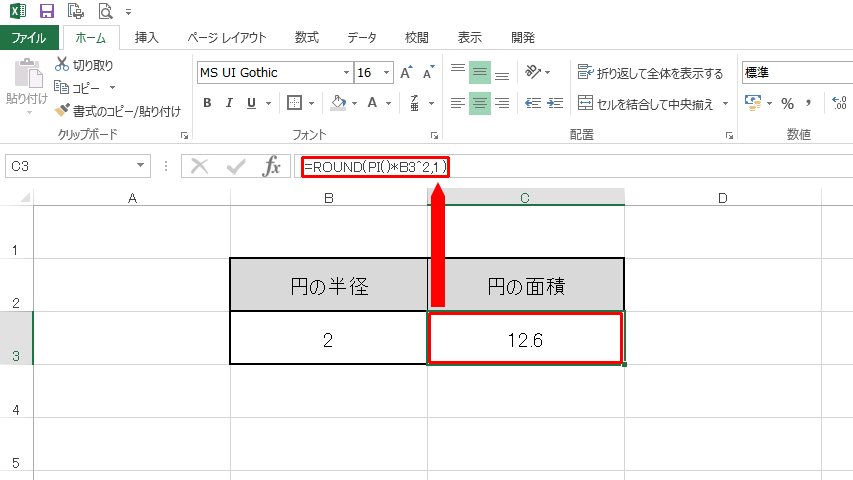This screenshot has width=853, height=480.
Task: Expand the fill color dropdown arrow
Action: (355, 103)
